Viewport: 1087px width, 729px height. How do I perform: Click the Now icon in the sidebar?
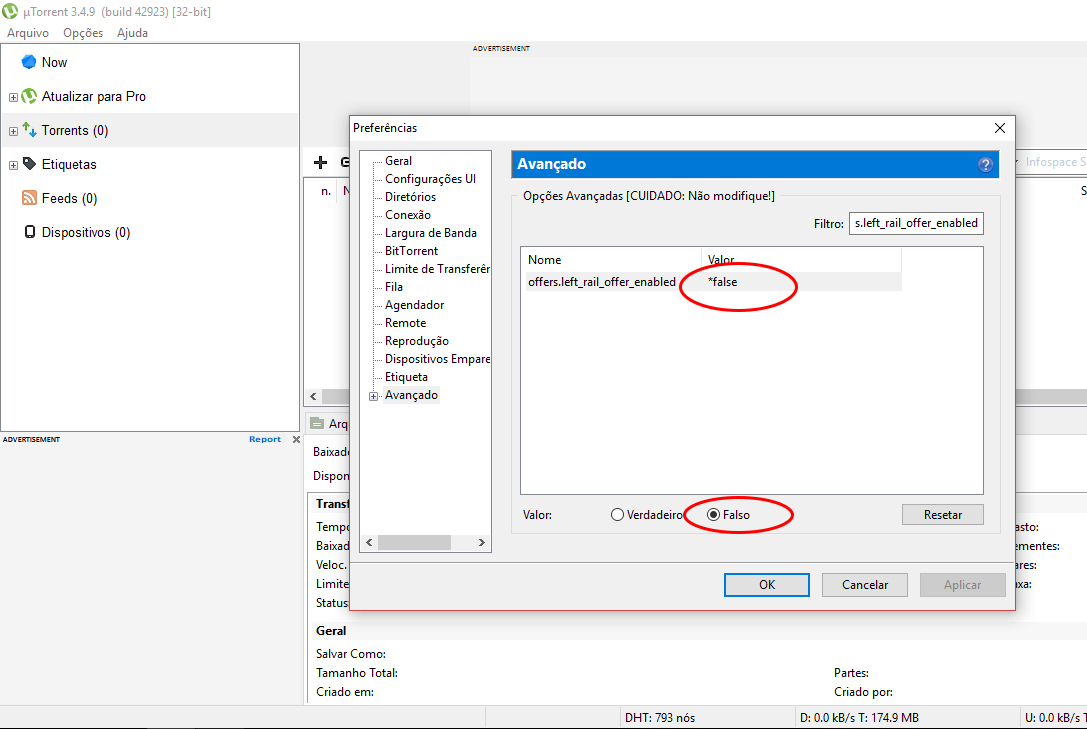click(x=28, y=62)
